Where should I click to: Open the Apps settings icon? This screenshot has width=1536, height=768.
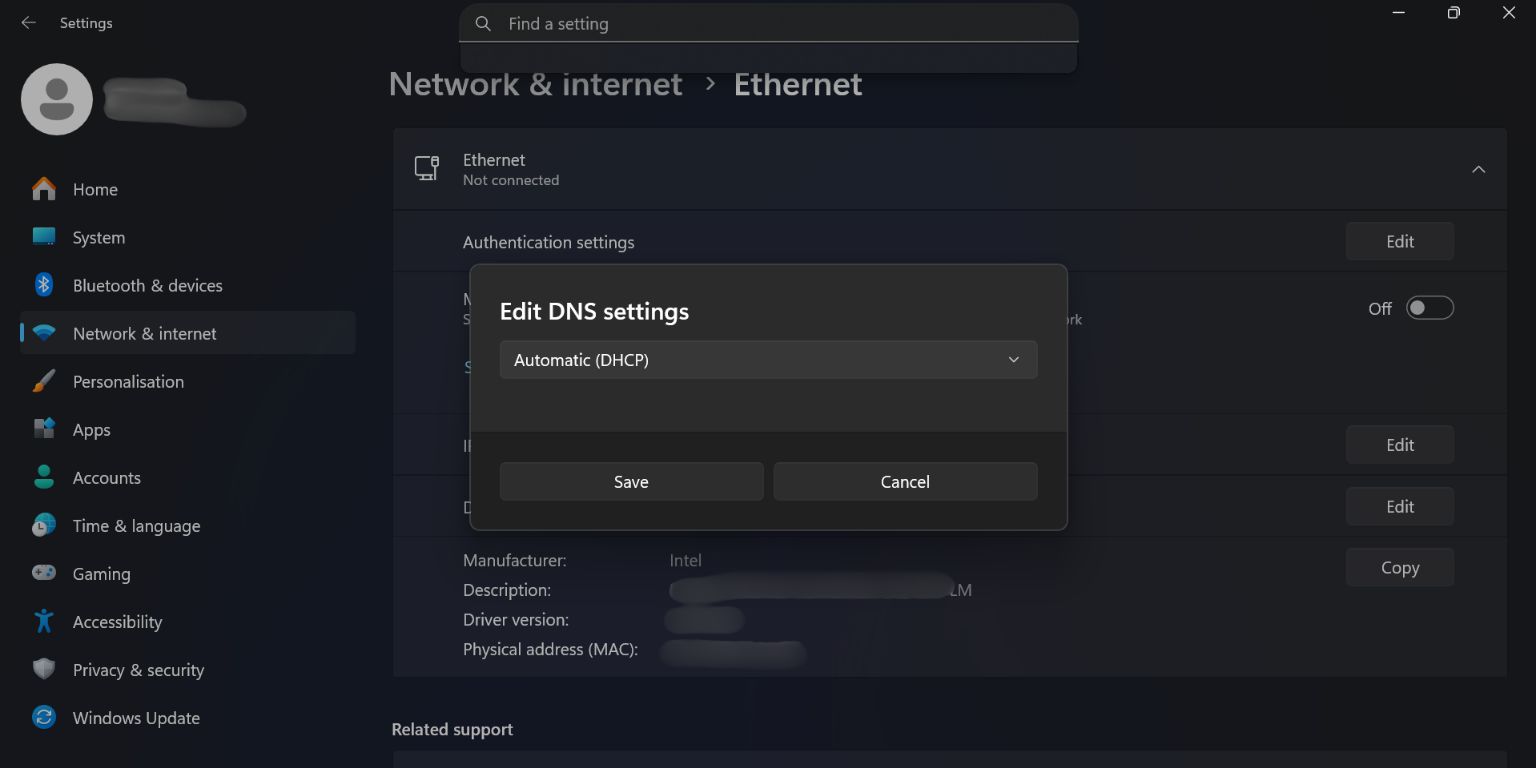pyautogui.click(x=44, y=429)
